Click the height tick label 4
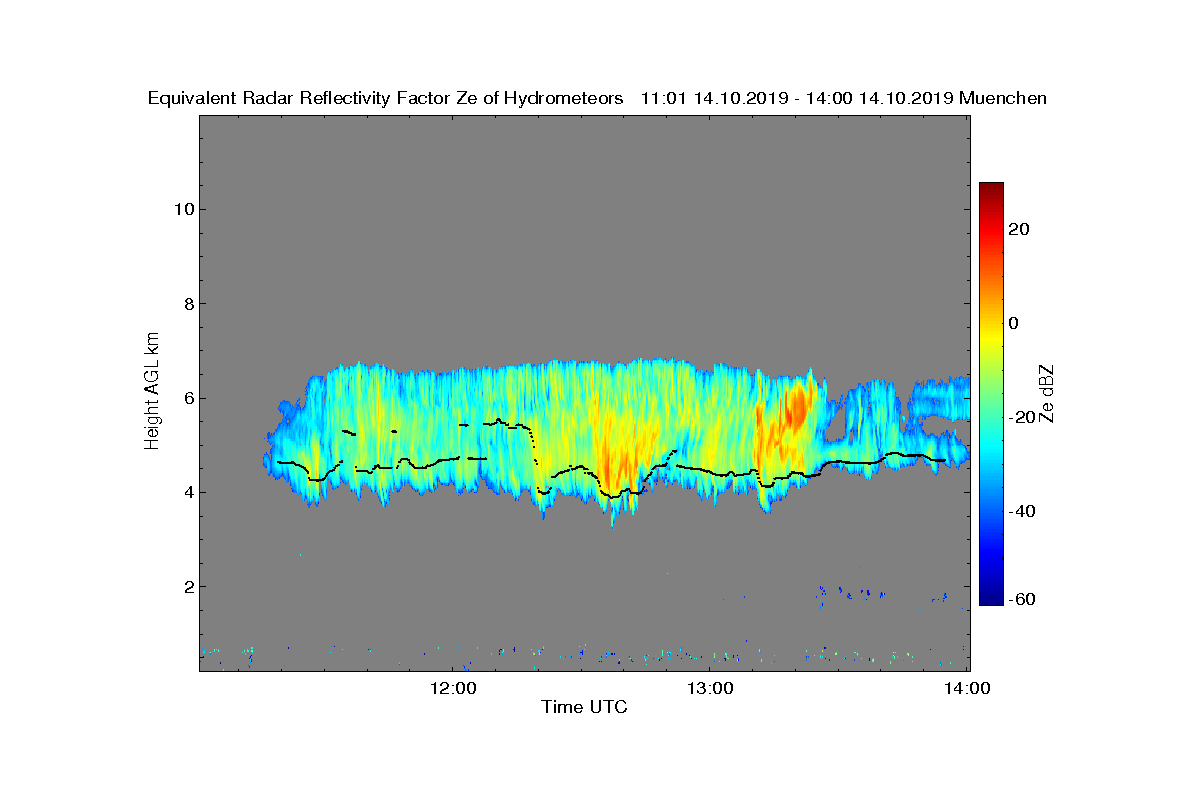1200x800 pixels. pos(187,492)
